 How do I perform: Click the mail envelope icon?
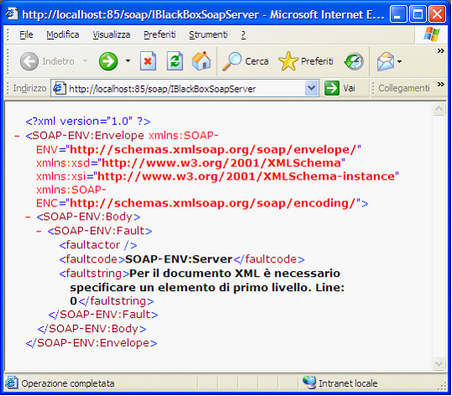[x=385, y=62]
